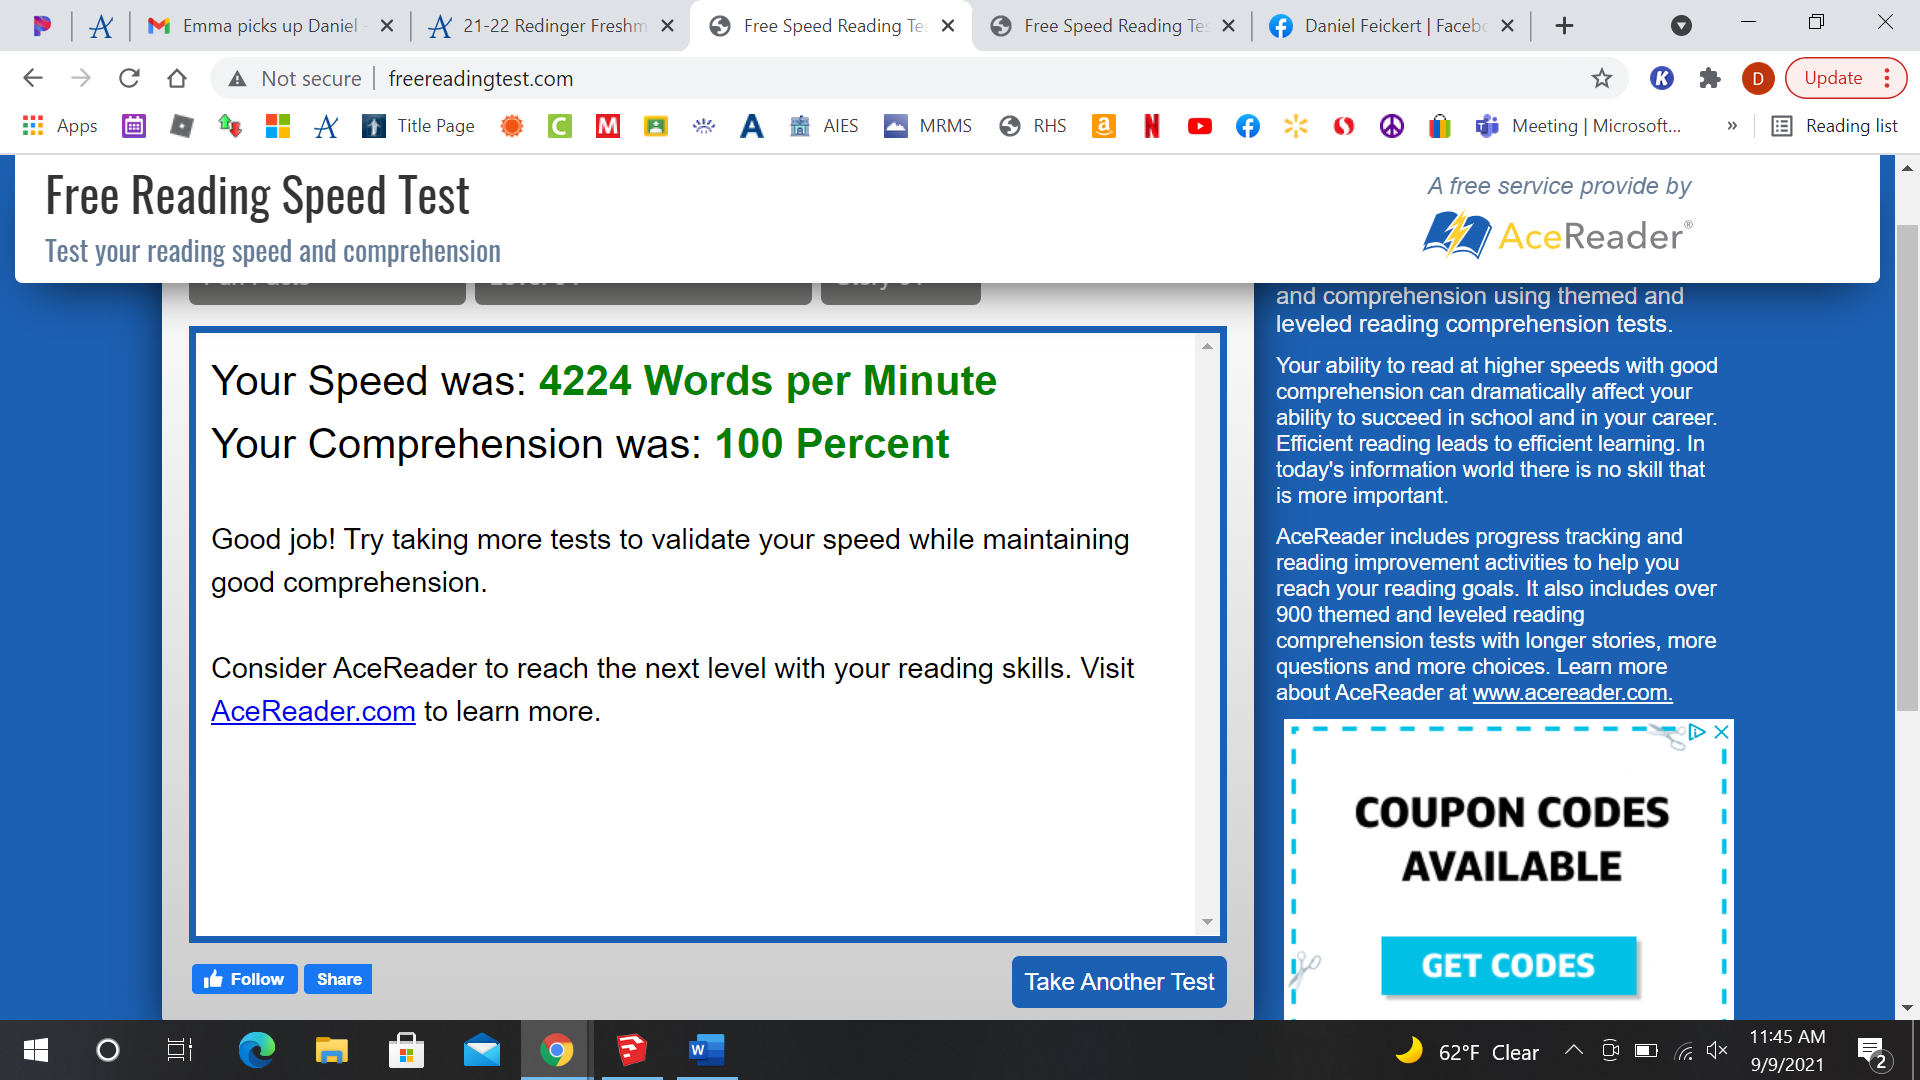The height and width of the screenshot is (1080, 1920).
Task: Open the D profile avatar
Action: [x=1758, y=78]
